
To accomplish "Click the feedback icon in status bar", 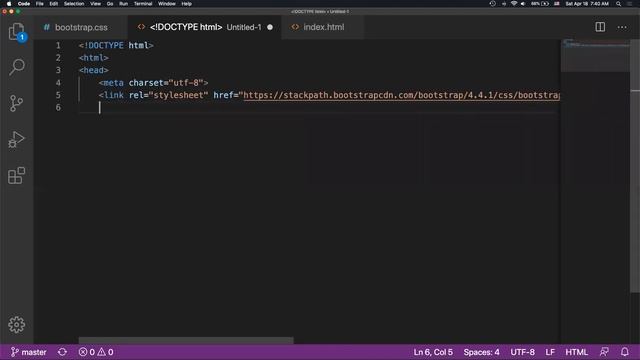I will tap(604, 352).
